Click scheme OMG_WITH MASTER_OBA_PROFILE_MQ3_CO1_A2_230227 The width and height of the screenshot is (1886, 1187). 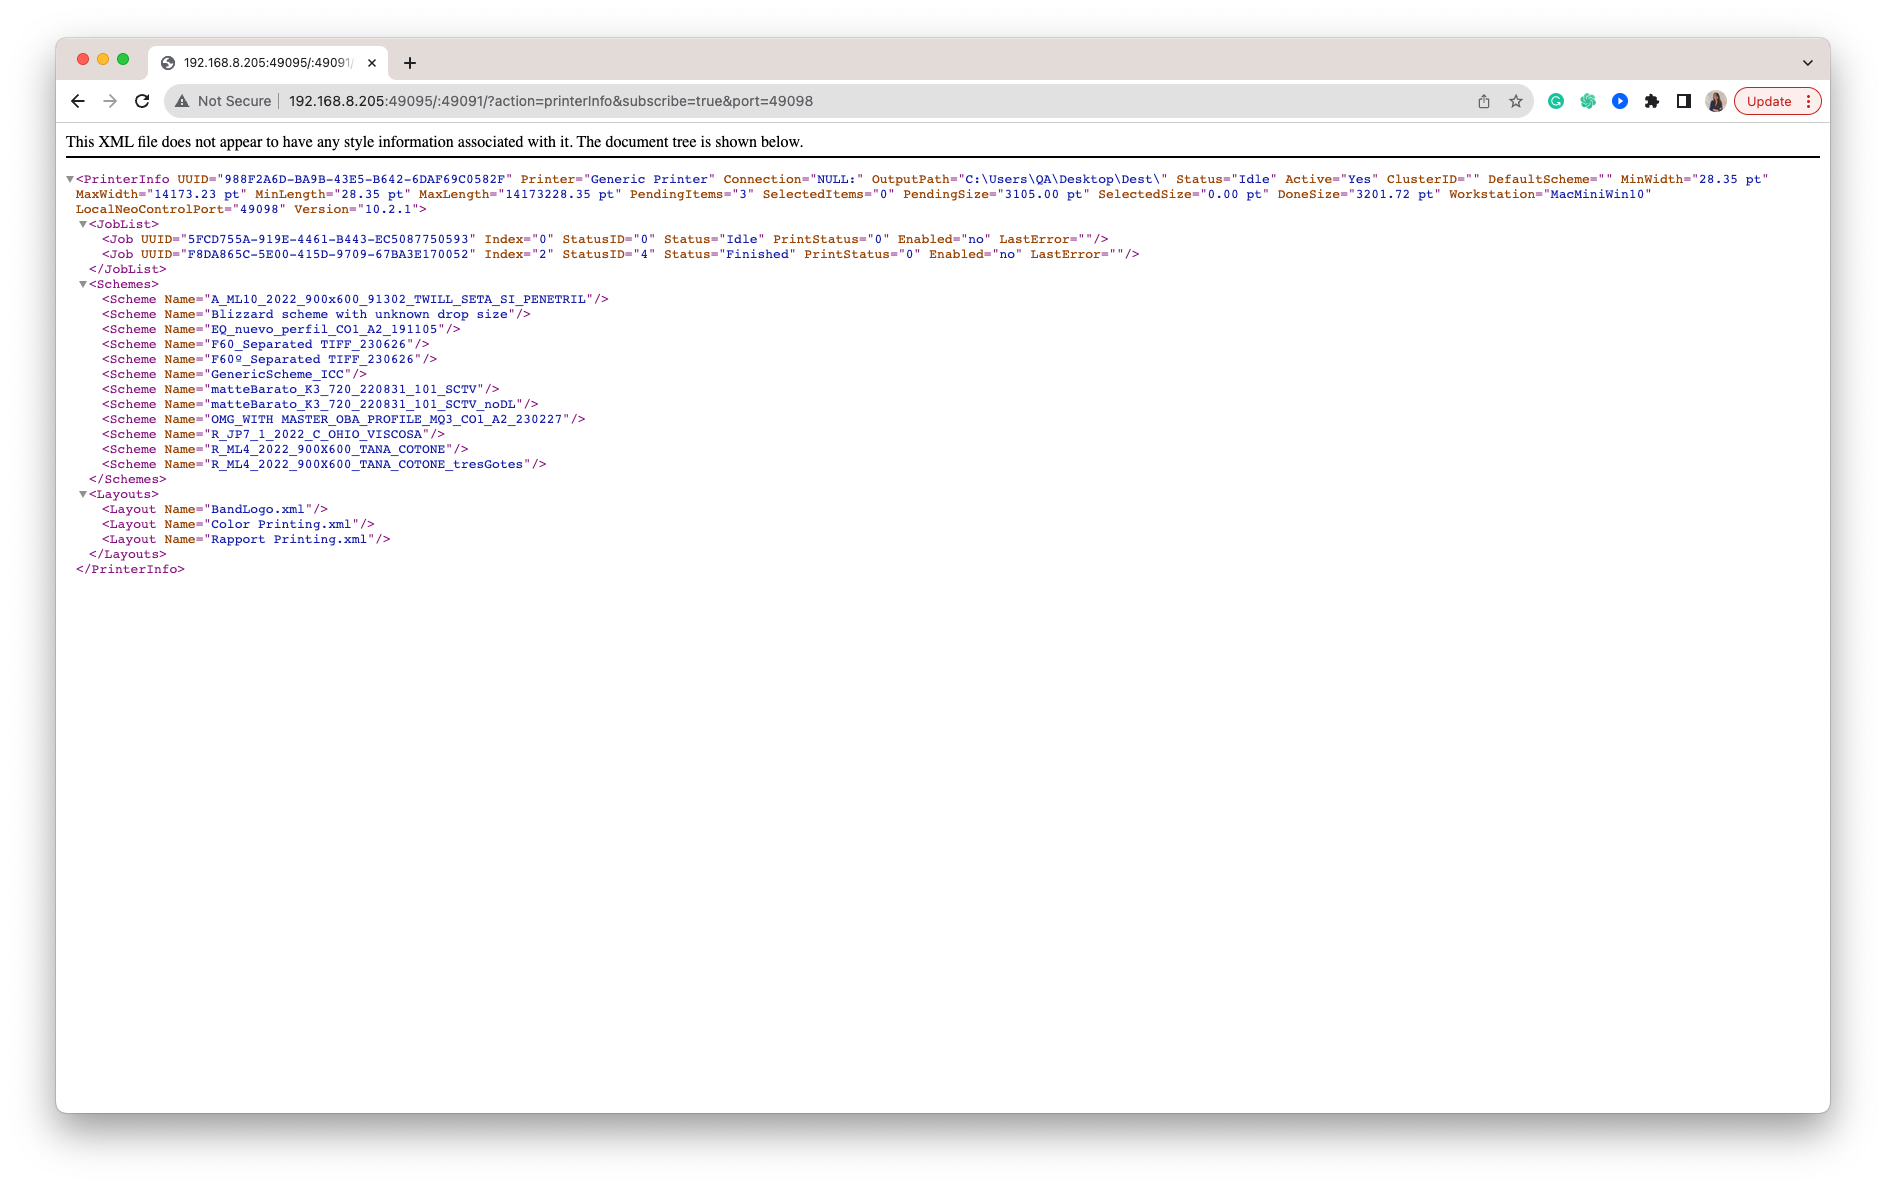point(344,419)
